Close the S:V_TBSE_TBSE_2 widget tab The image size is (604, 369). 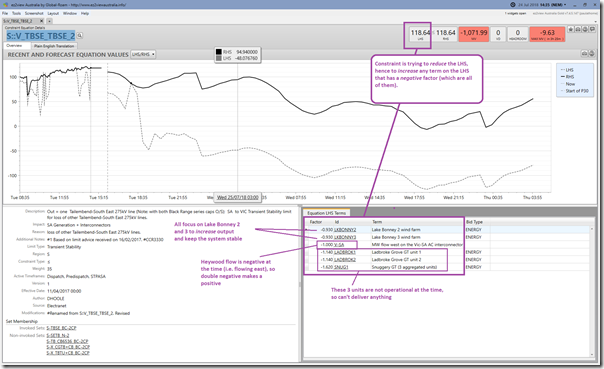42,21
